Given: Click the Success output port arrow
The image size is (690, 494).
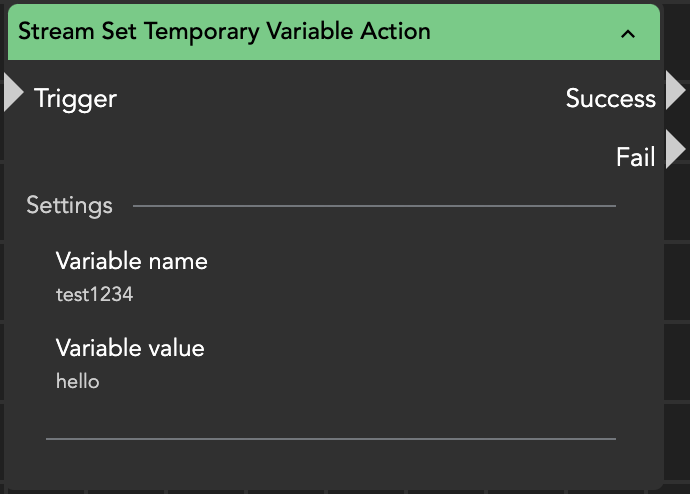Looking at the screenshot, I should 675,91.
